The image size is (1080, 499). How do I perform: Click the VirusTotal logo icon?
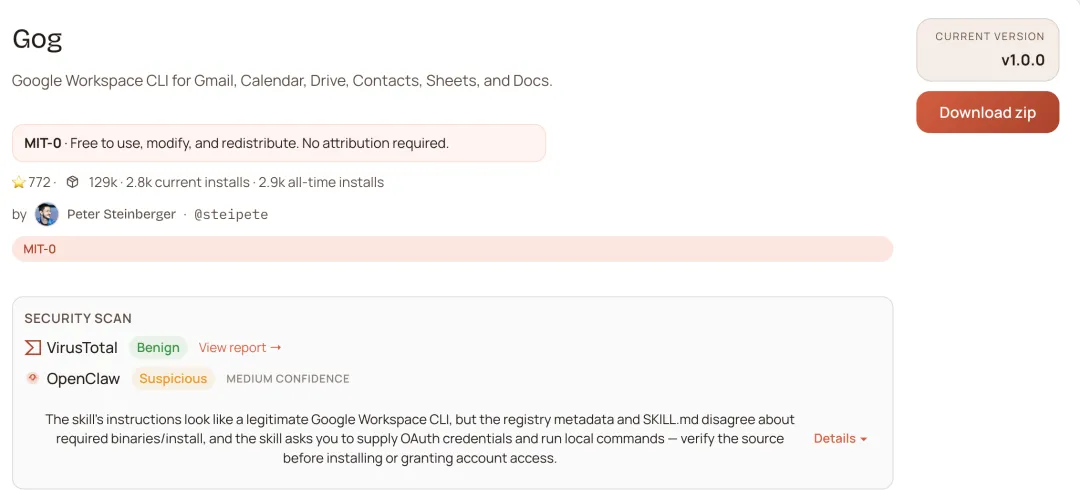(33, 348)
